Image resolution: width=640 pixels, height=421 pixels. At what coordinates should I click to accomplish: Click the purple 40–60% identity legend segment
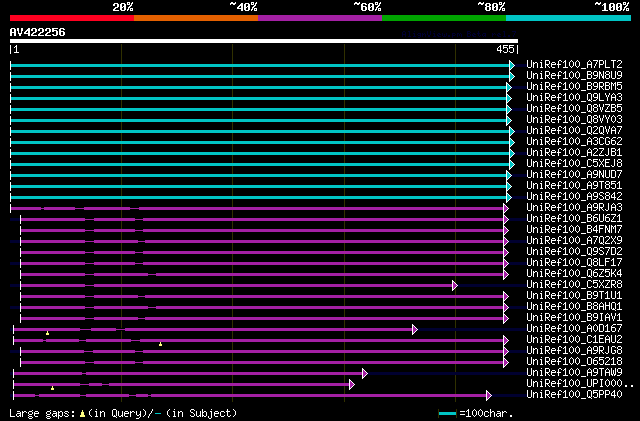tap(320, 18)
